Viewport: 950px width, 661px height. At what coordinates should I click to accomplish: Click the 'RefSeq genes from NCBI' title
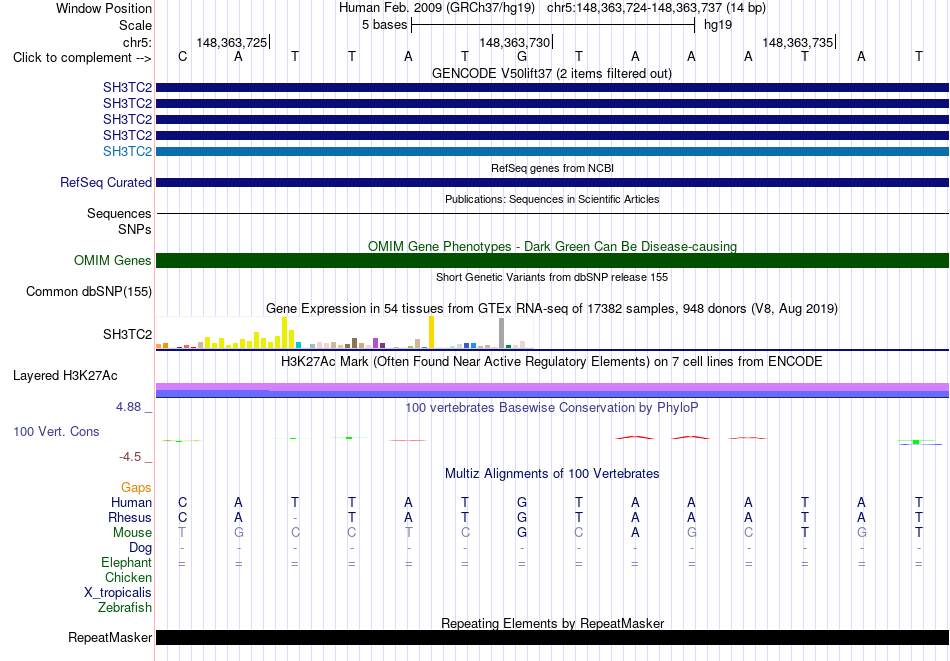552,168
